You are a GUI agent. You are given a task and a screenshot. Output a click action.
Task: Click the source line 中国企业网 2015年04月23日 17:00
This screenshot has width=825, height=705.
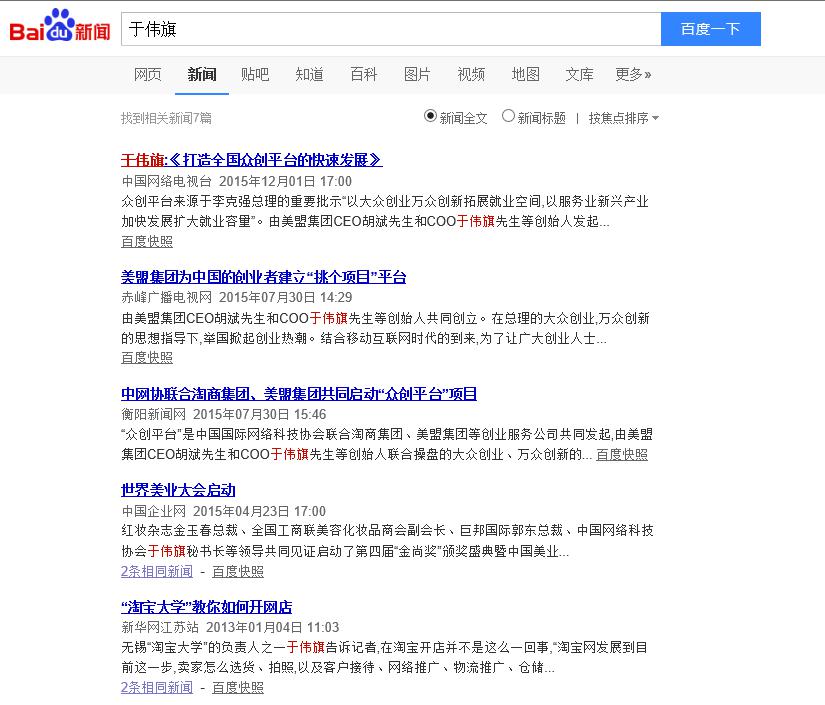(224, 511)
